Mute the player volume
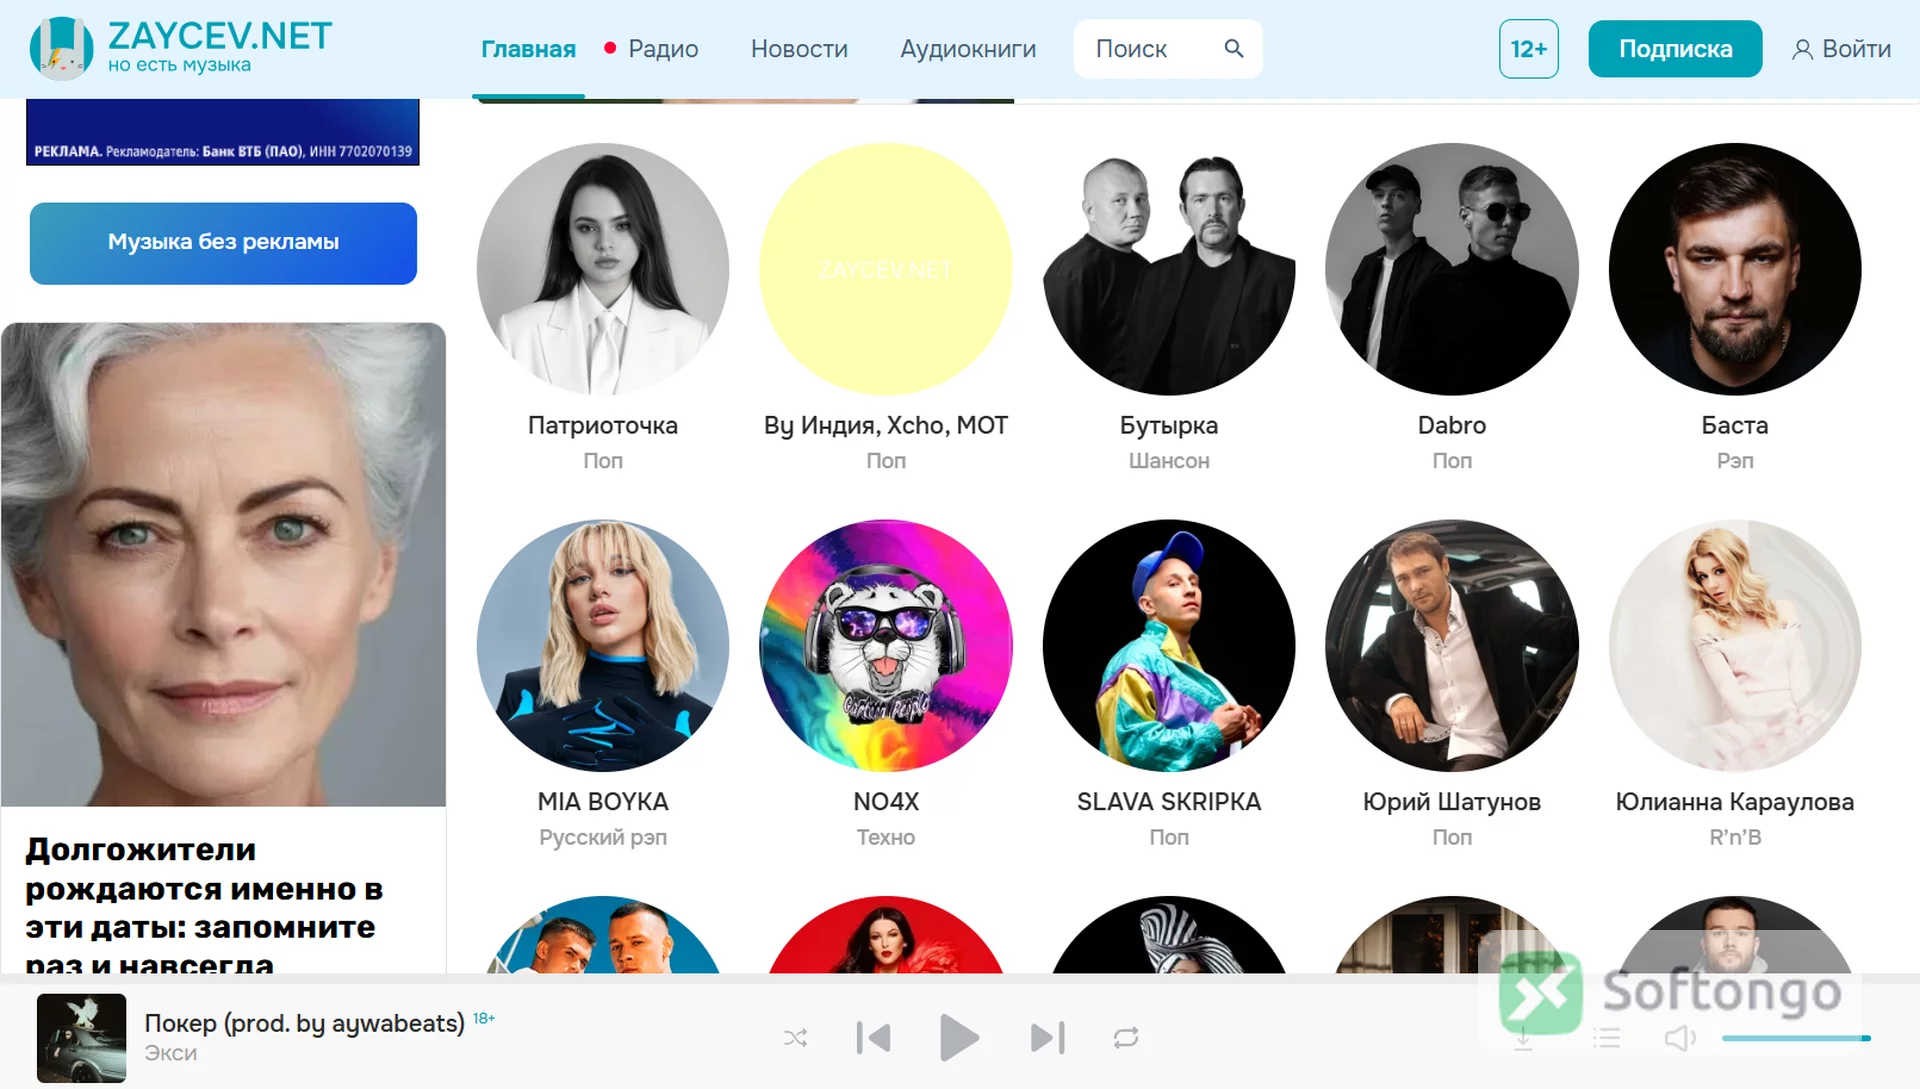1920x1089 pixels. click(1680, 1038)
